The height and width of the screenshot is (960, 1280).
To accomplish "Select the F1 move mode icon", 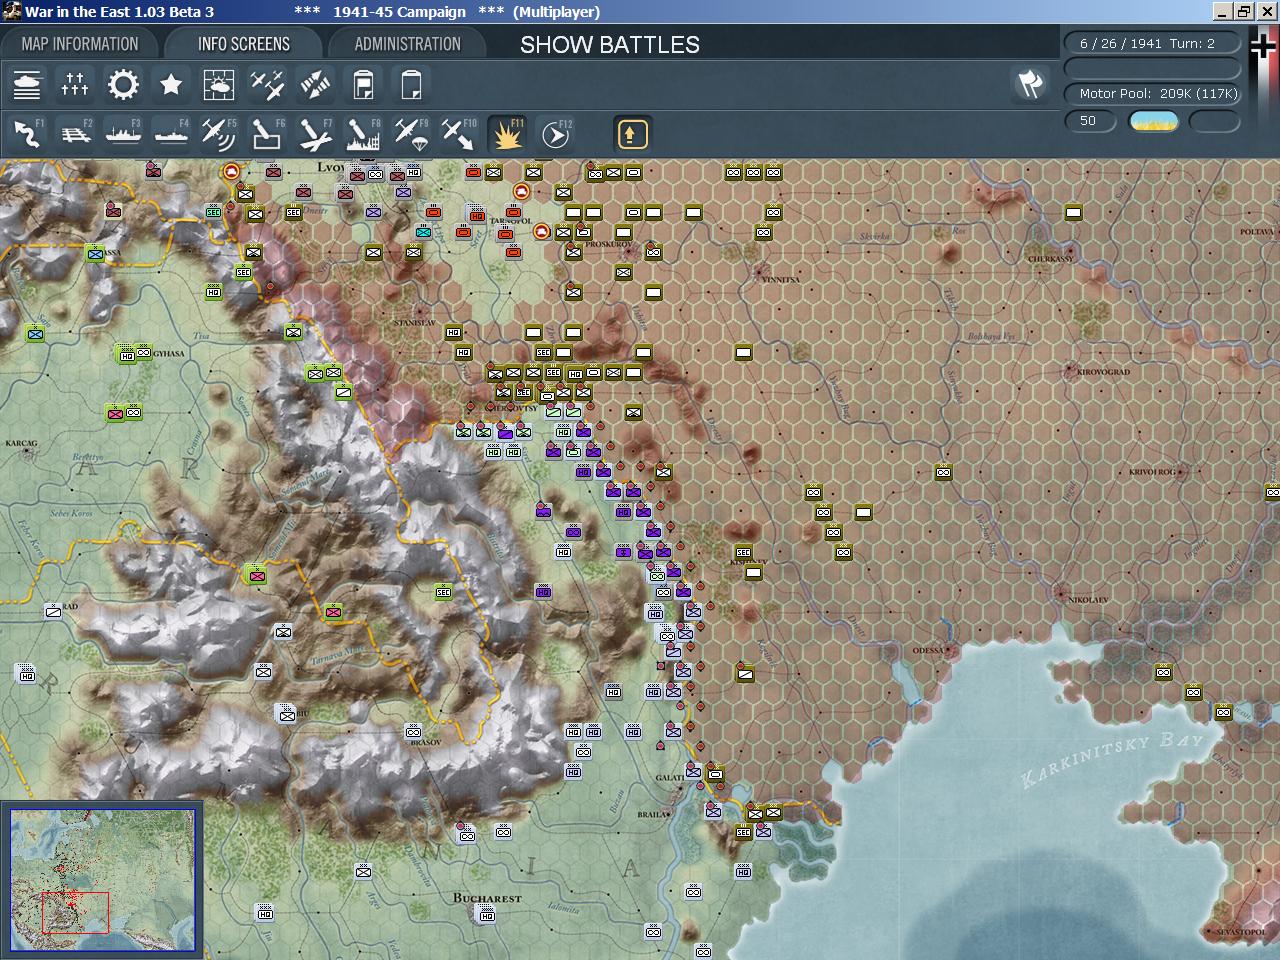I will pyautogui.click(x=27, y=134).
